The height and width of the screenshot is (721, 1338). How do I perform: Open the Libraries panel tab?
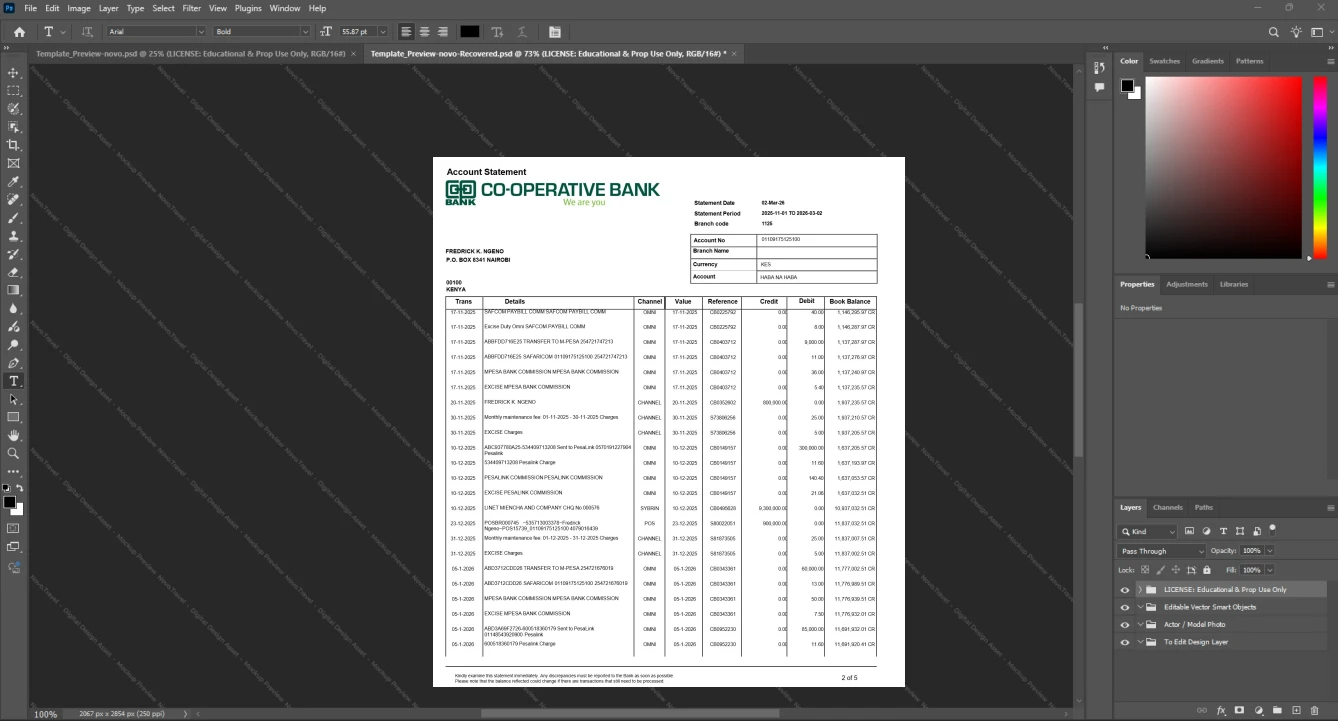[1234, 284]
